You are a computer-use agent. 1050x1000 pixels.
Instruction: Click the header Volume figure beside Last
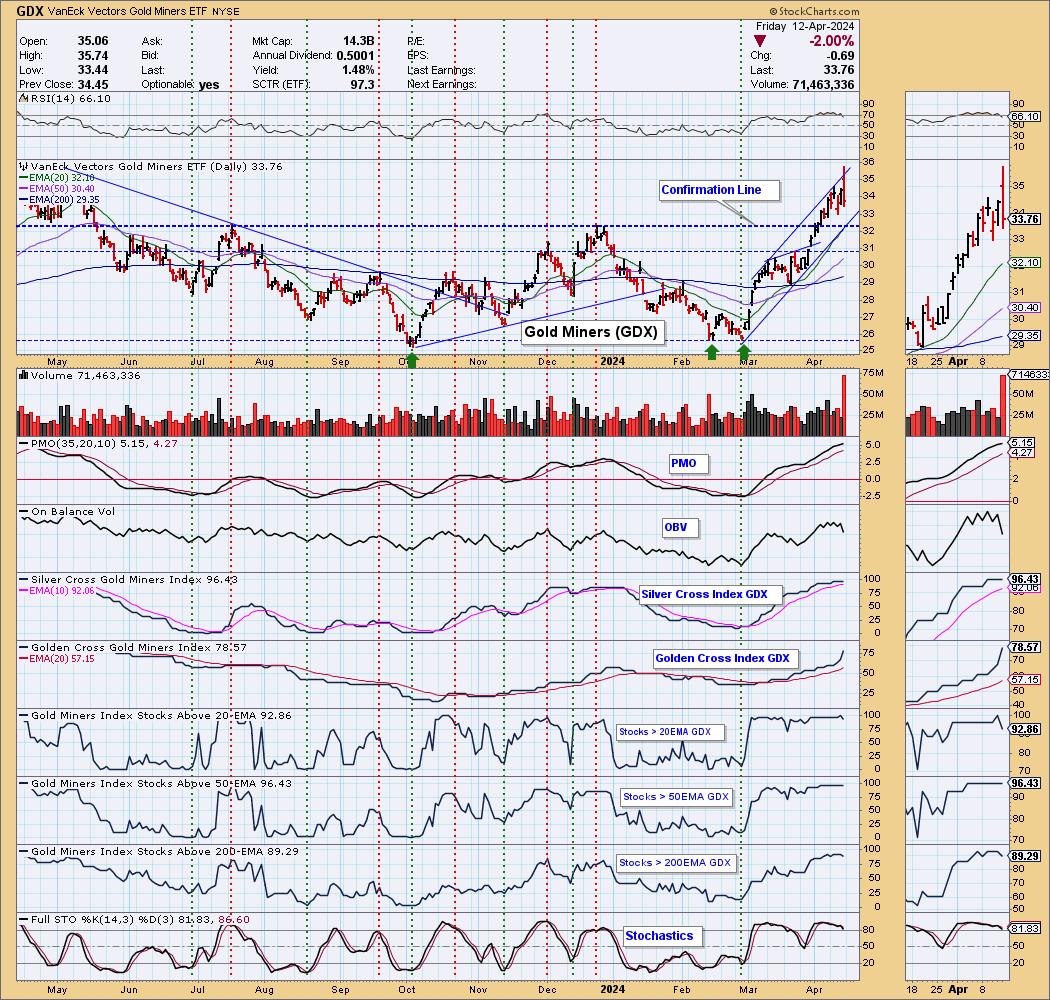click(x=823, y=84)
